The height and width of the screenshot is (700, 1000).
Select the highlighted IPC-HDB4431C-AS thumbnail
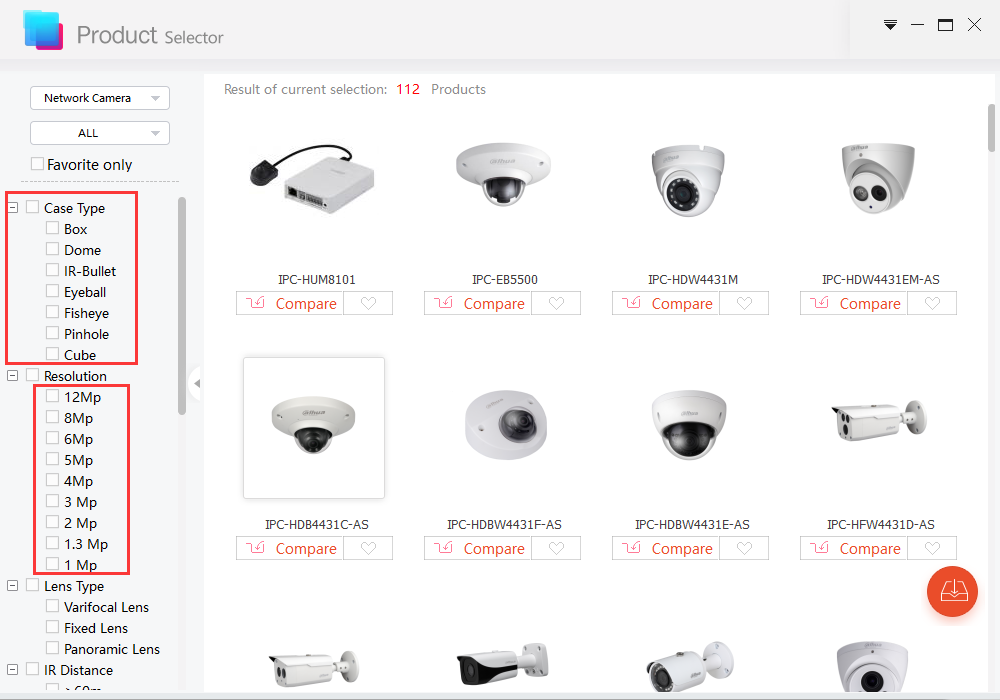[x=314, y=427]
